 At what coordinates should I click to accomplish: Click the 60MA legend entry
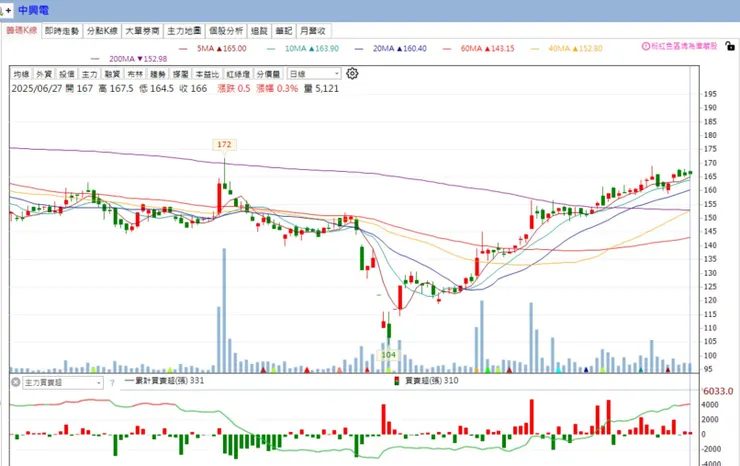click(x=479, y=48)
